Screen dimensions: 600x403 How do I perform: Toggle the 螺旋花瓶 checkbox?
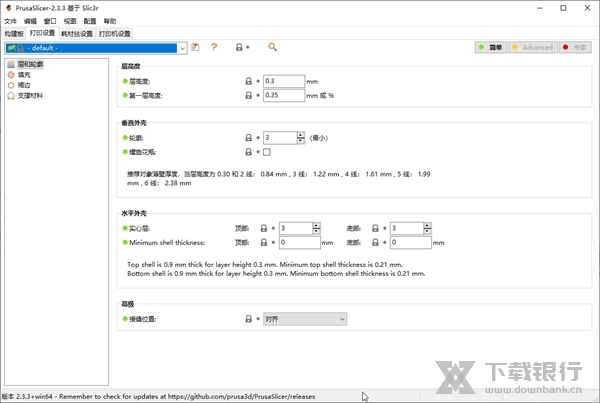tap(267, 152)
